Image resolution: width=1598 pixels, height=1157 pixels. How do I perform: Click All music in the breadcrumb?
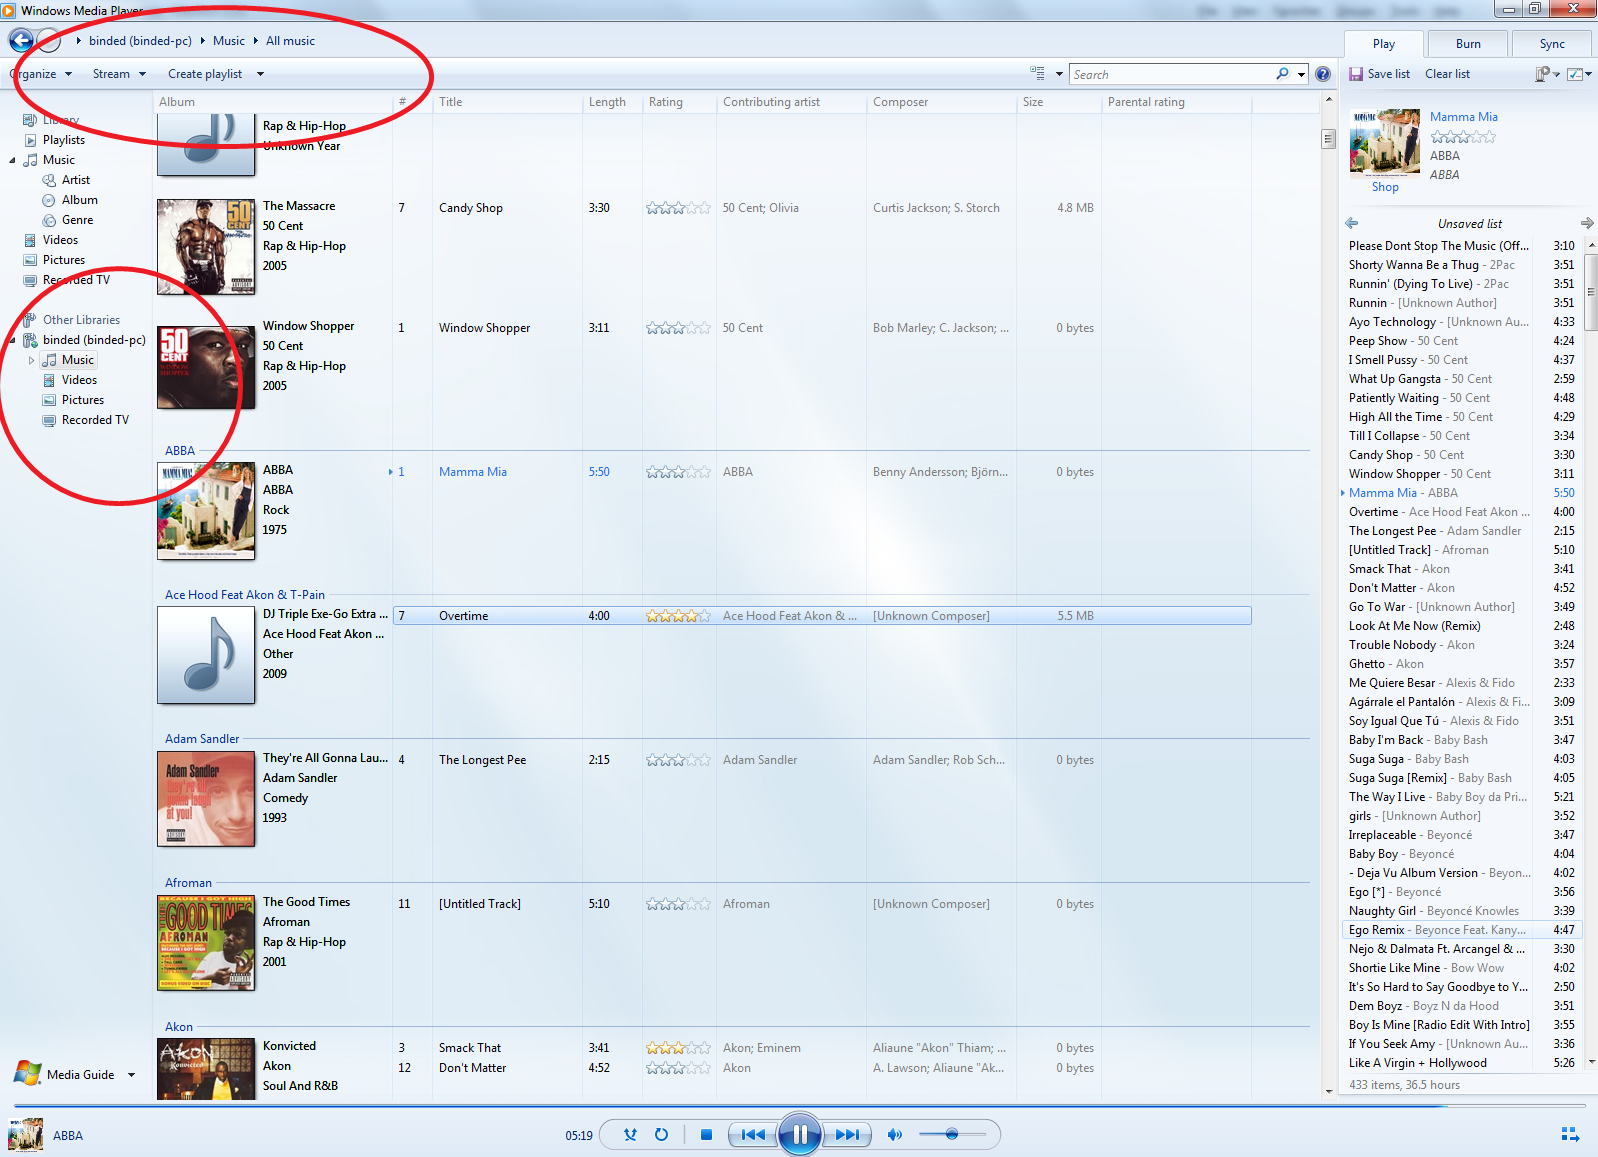pos(290,41)
